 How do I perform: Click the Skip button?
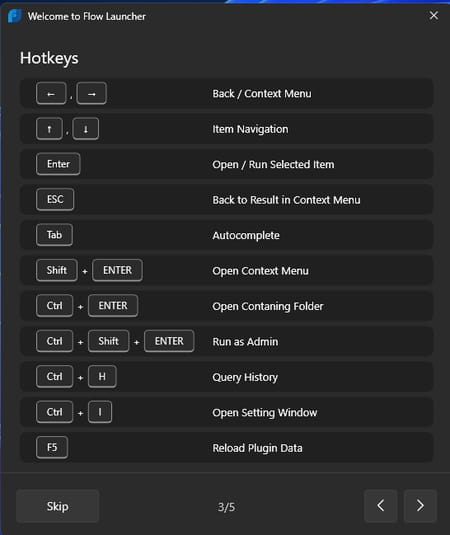point(57,506)
